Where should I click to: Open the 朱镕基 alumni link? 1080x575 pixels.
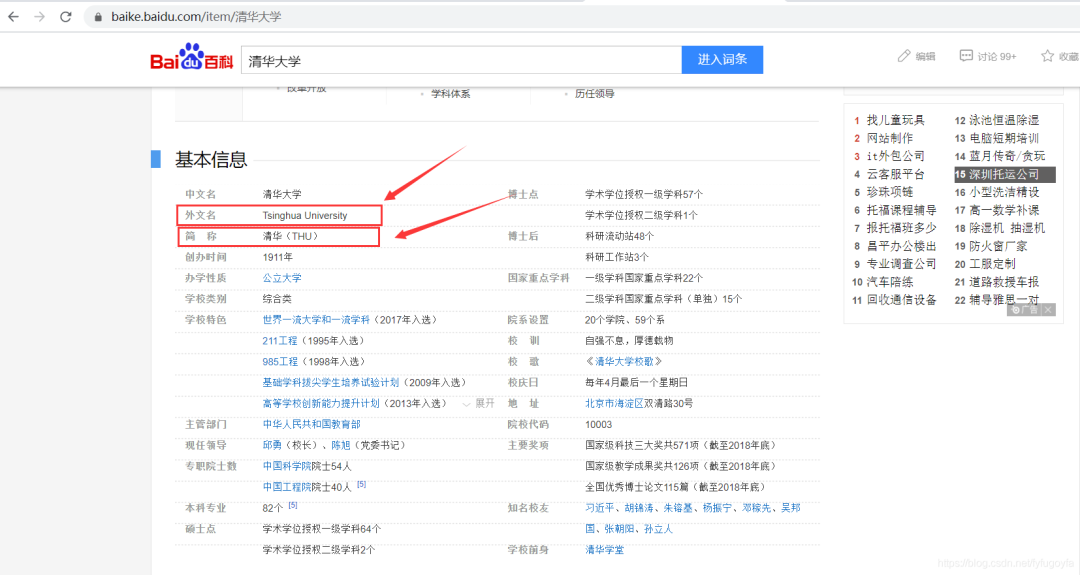[x=678, y=508]
